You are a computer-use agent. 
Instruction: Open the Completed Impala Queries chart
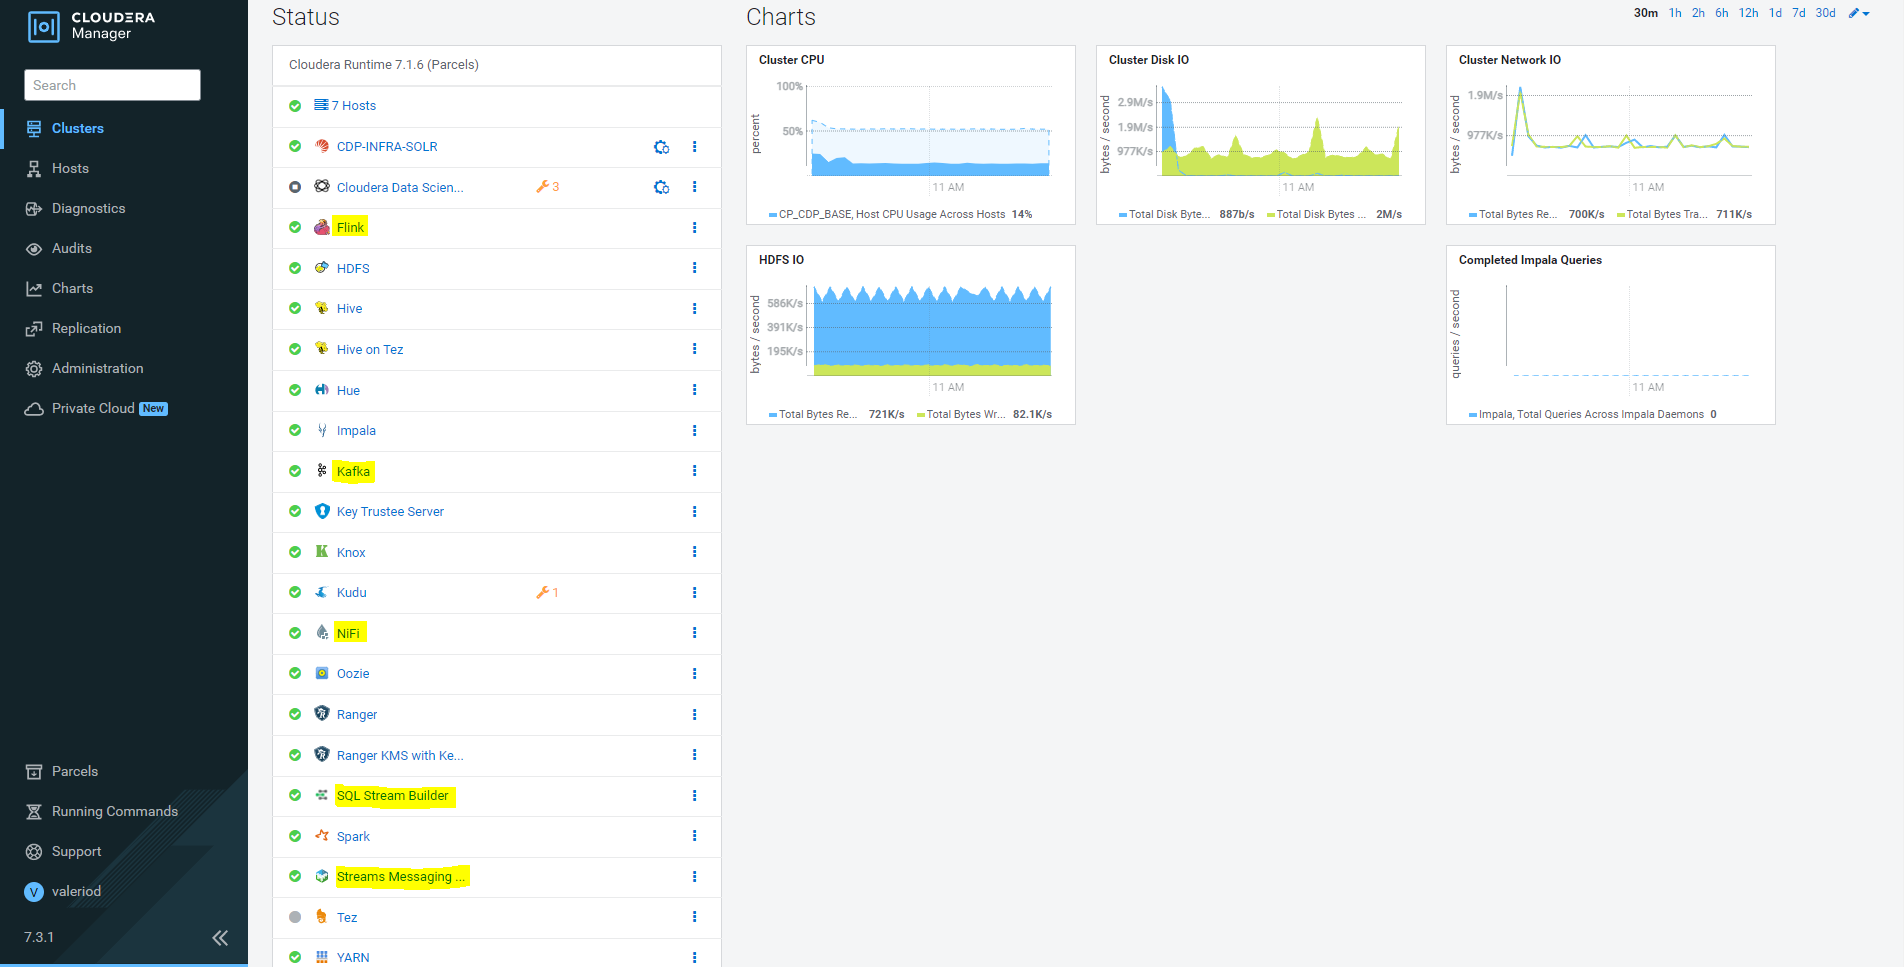pyautogui.click(x=1611, y=335)
